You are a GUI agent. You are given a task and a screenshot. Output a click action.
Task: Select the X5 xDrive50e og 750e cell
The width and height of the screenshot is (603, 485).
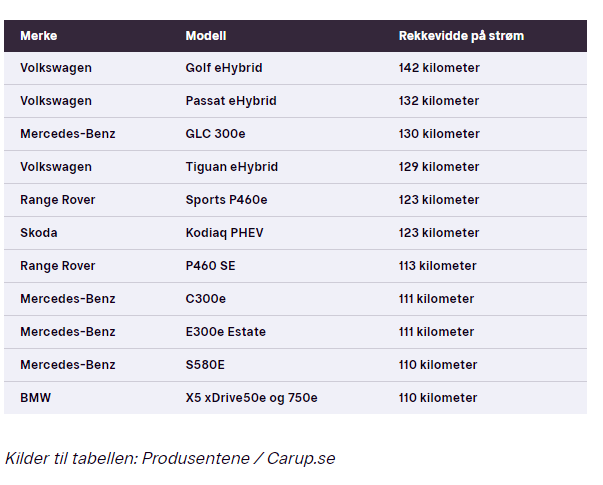click(252, 398)
